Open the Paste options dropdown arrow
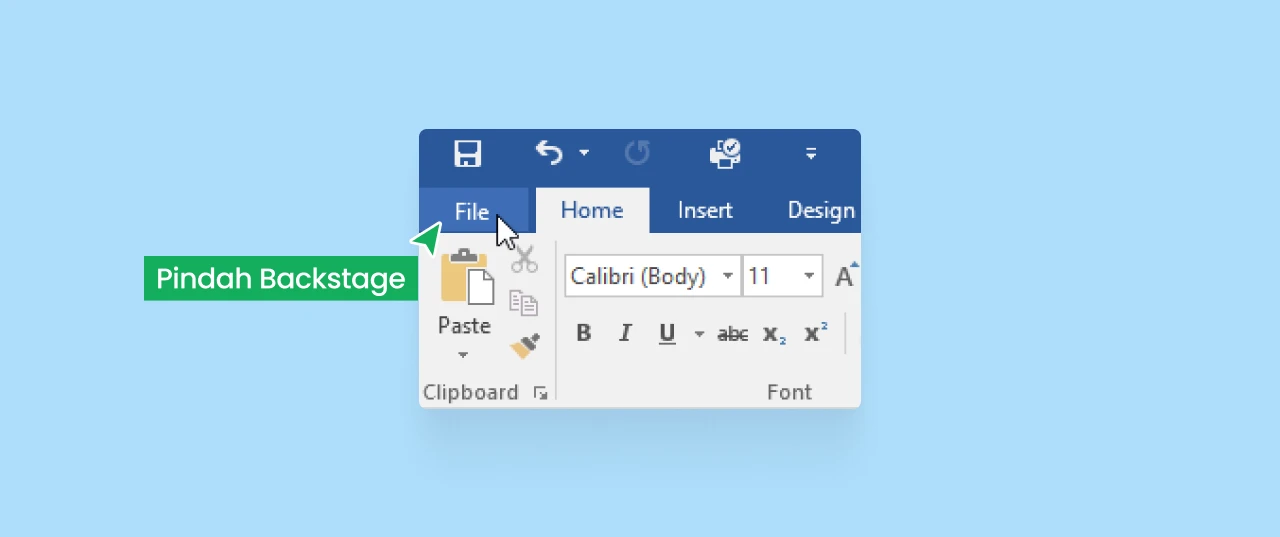 click(x=463, y=354)
